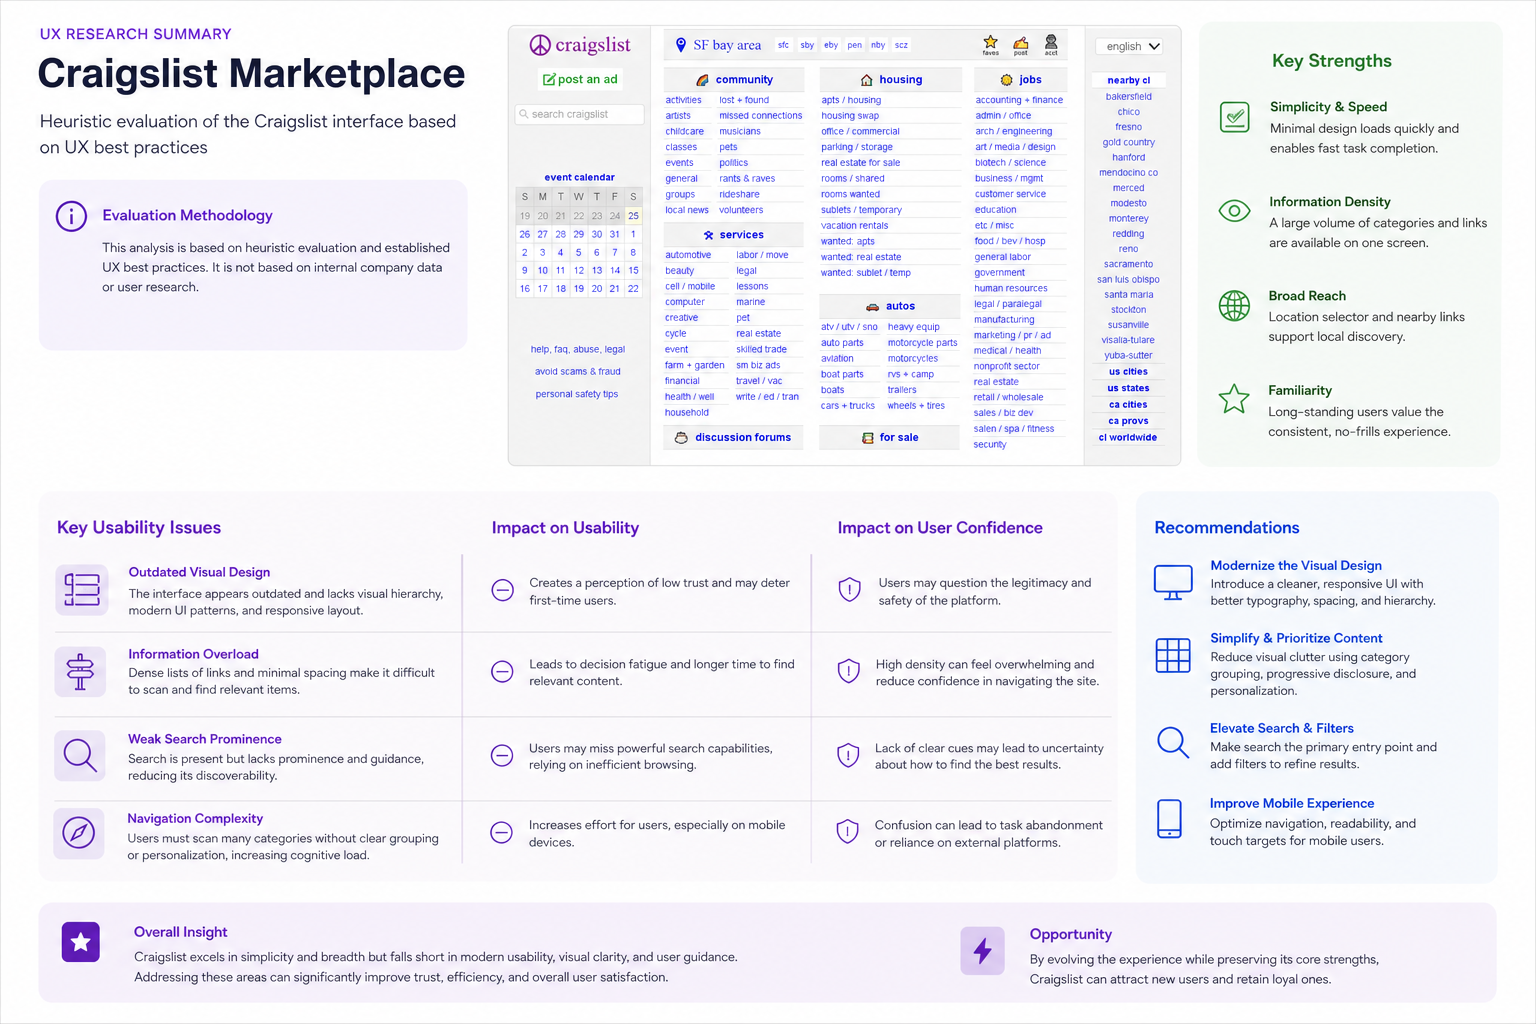1536x1024 pixels.
Task: Select the pen area tab
Action: 854,45
